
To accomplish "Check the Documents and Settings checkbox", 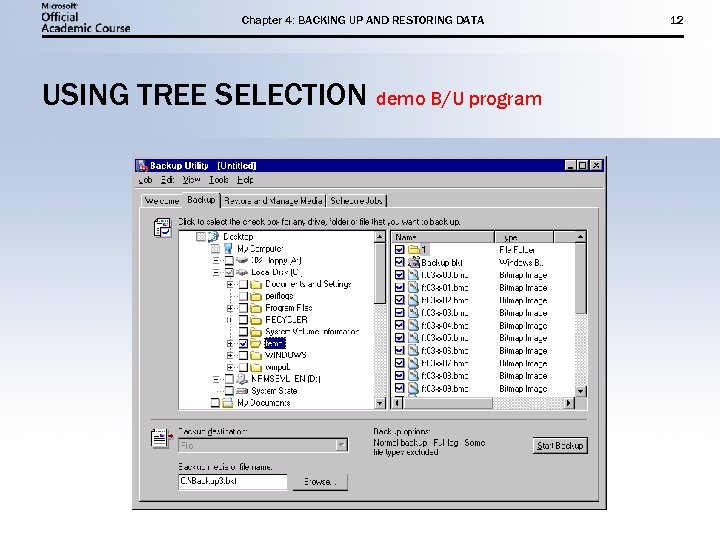I will click(243, 285).
